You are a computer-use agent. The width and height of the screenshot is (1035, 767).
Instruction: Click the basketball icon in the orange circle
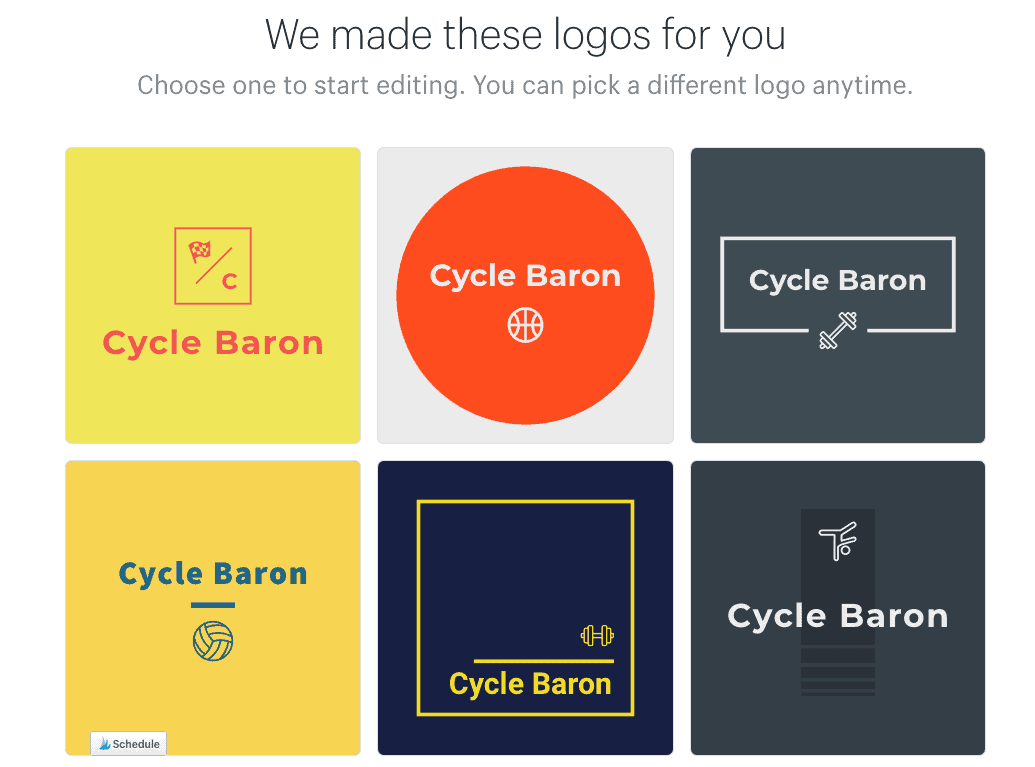pyautogui.click(x=525, y=325)
